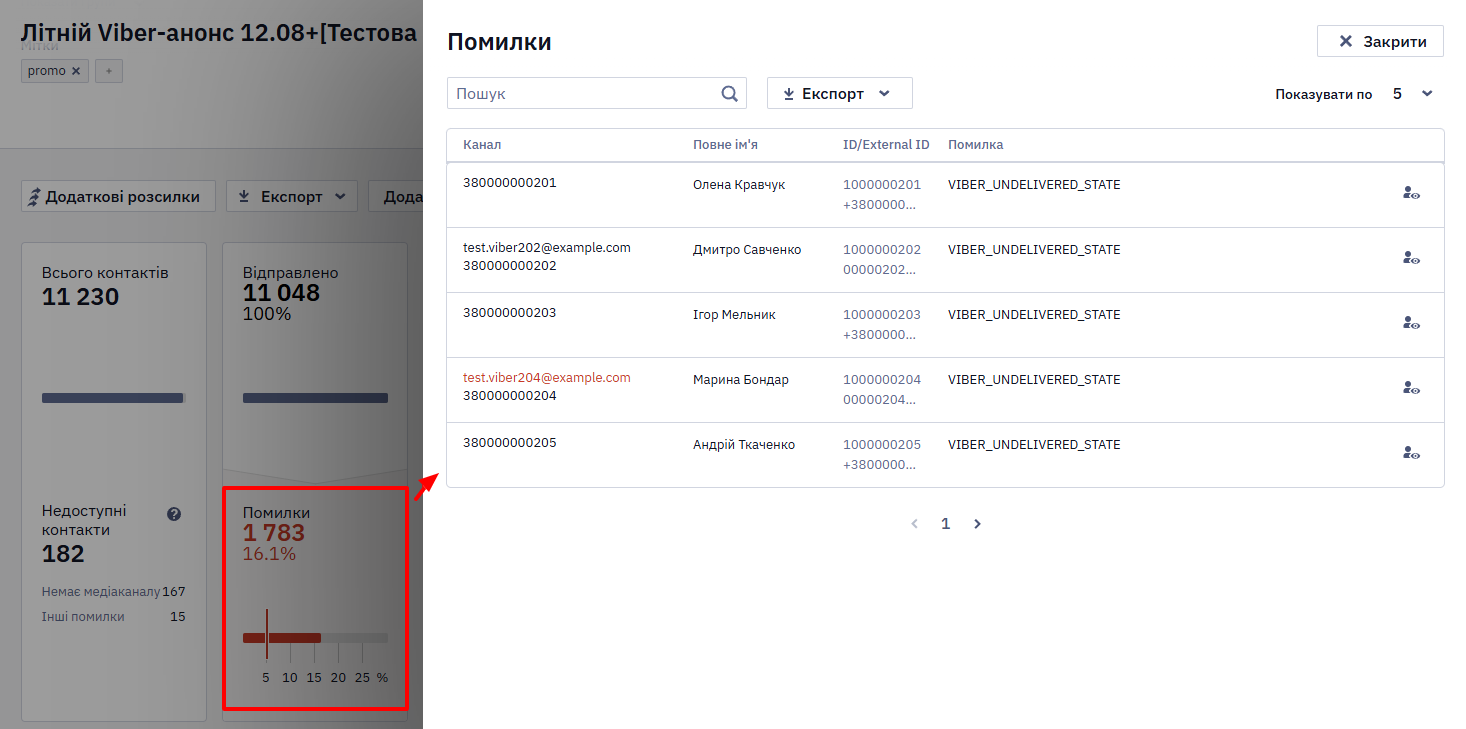Select page 1 in pagination
This screenshot has height=729, width=1466.
[945, 524]
